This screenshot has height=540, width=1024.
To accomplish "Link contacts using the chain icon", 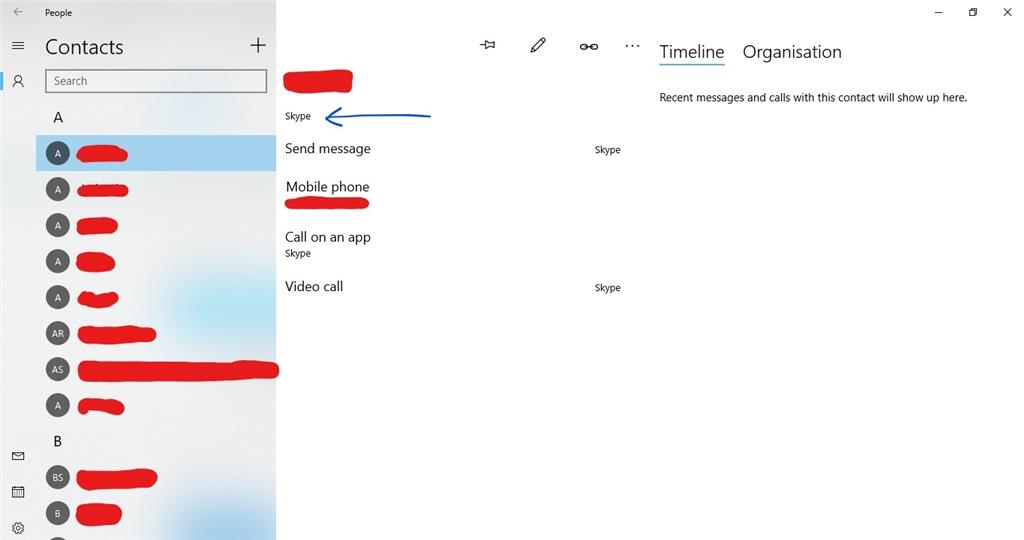I will pos(588,46).
